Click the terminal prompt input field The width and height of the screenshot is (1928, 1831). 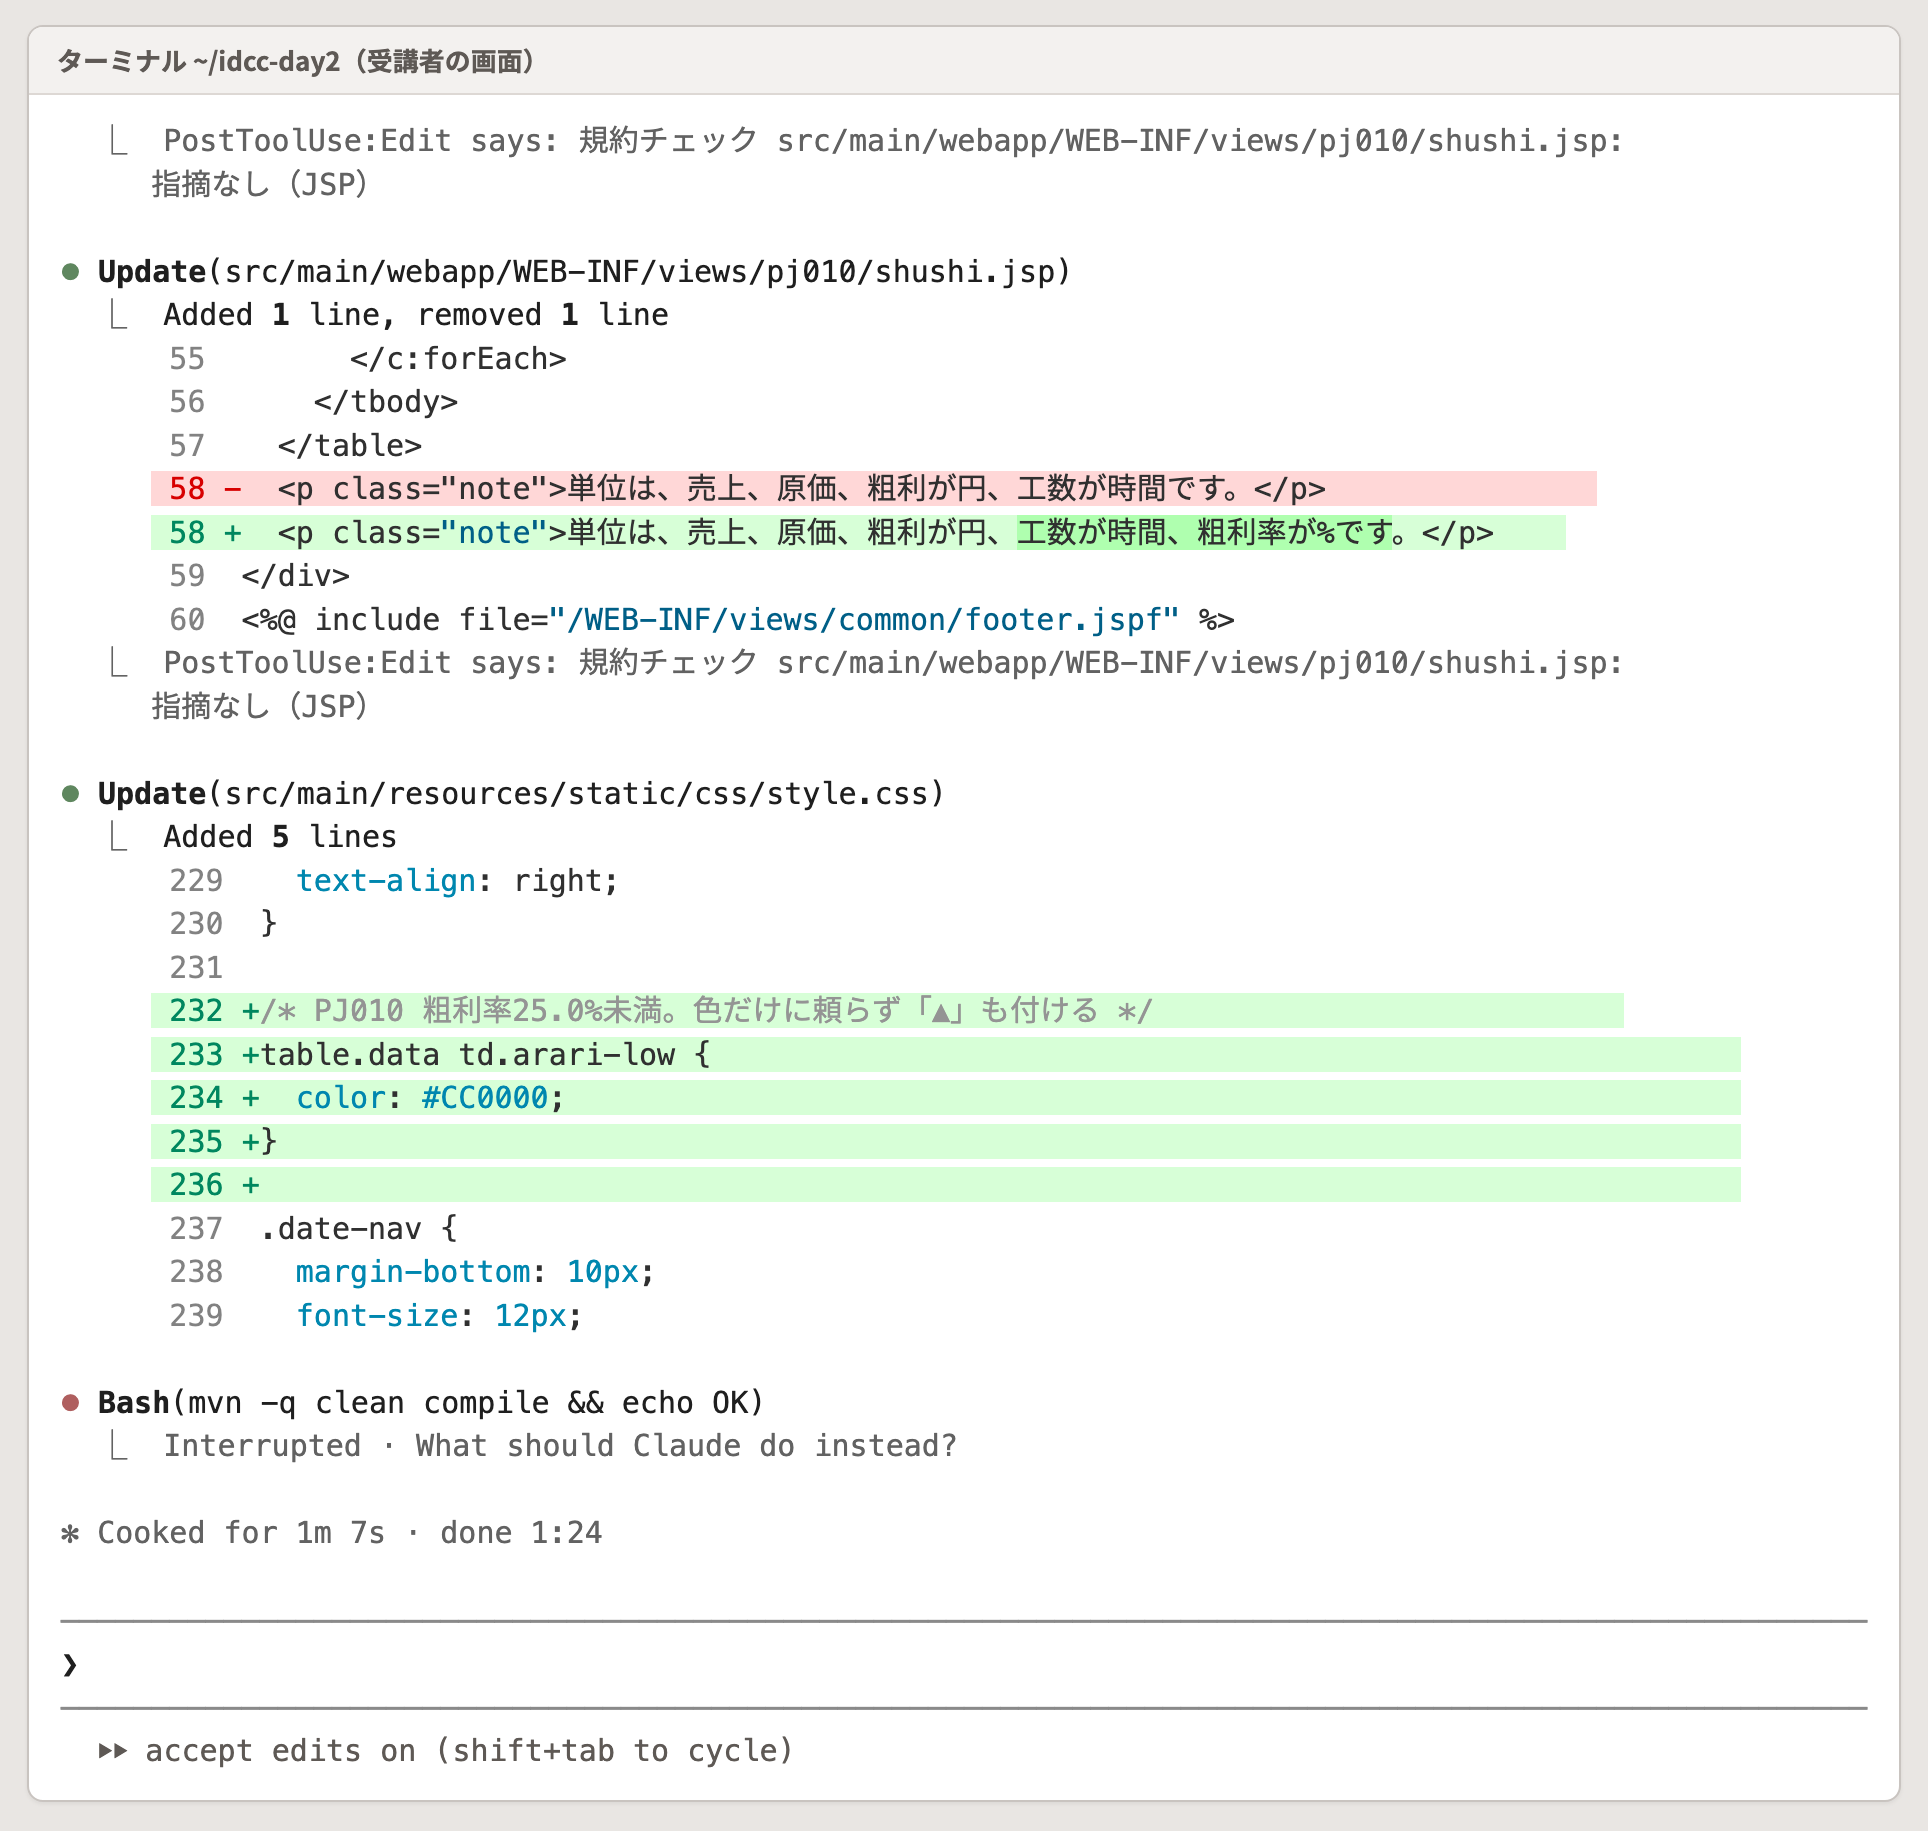click(x=964, y=1664)
